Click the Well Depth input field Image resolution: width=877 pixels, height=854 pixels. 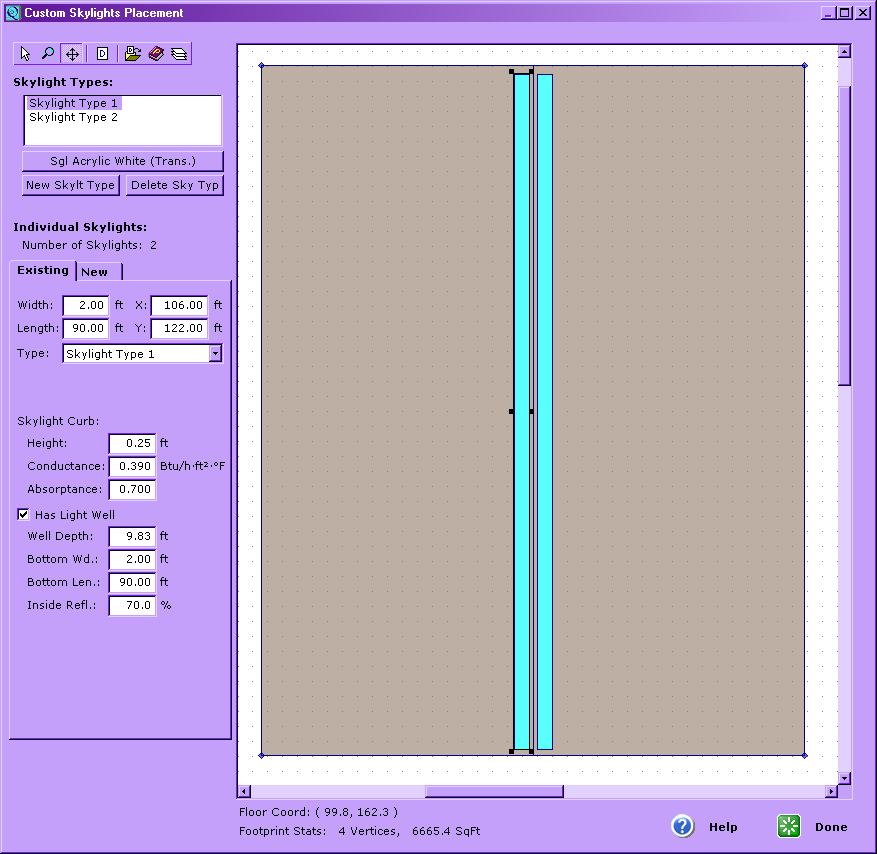pos(132,536)
